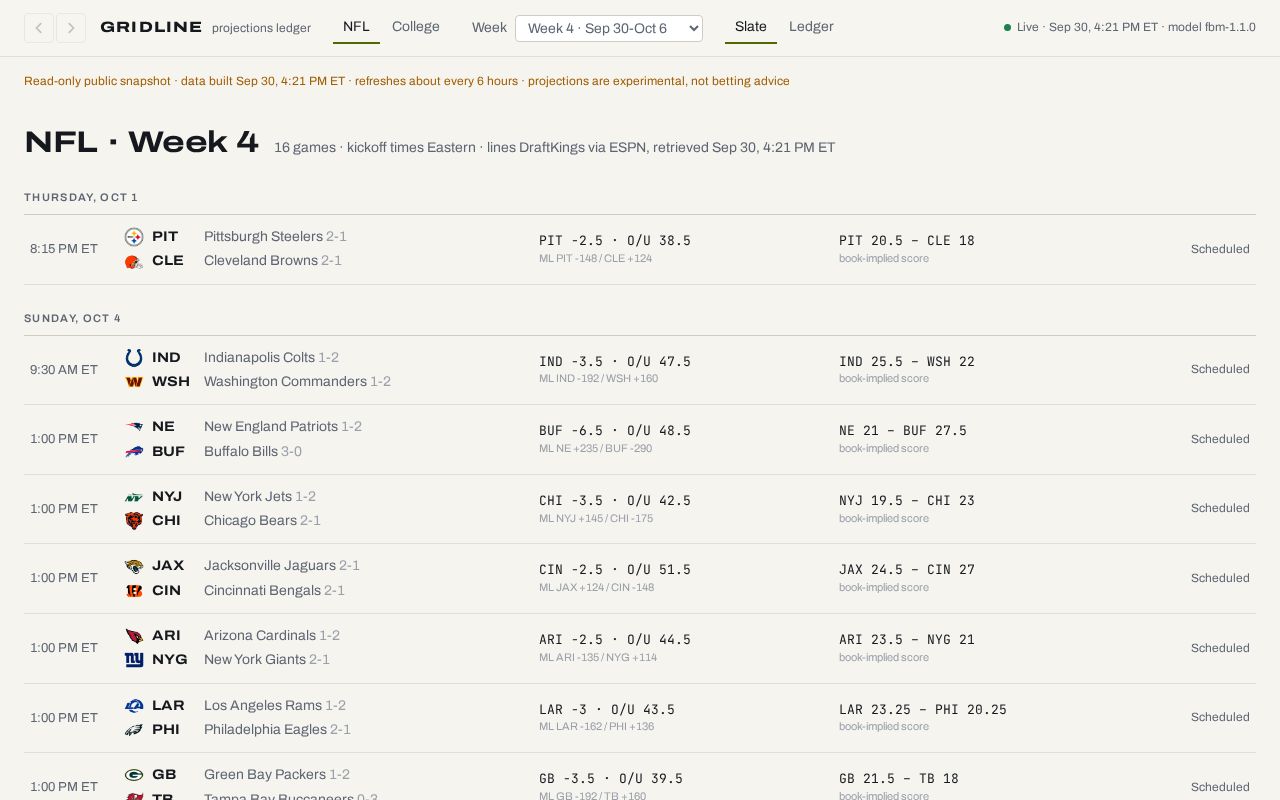Click the Chicago Bears logo
Viewport: 1280px width, 800px height.
pyautogui.click(x=134, y=521)
